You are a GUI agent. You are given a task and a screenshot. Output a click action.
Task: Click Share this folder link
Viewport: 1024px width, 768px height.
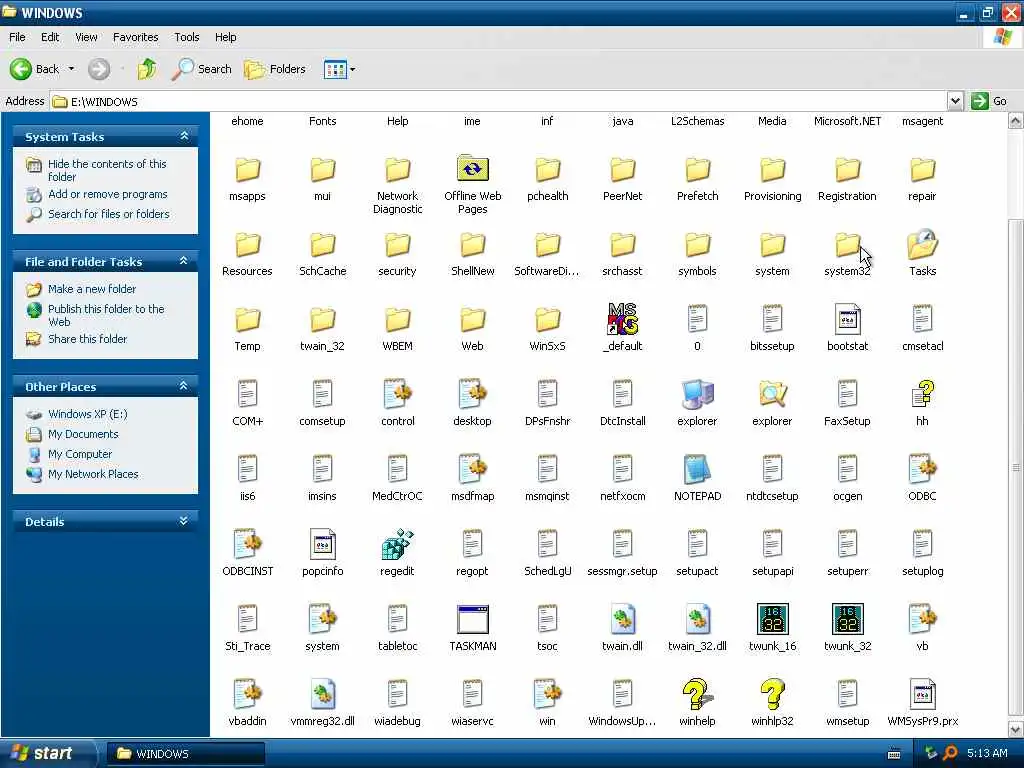click(88, 339)
